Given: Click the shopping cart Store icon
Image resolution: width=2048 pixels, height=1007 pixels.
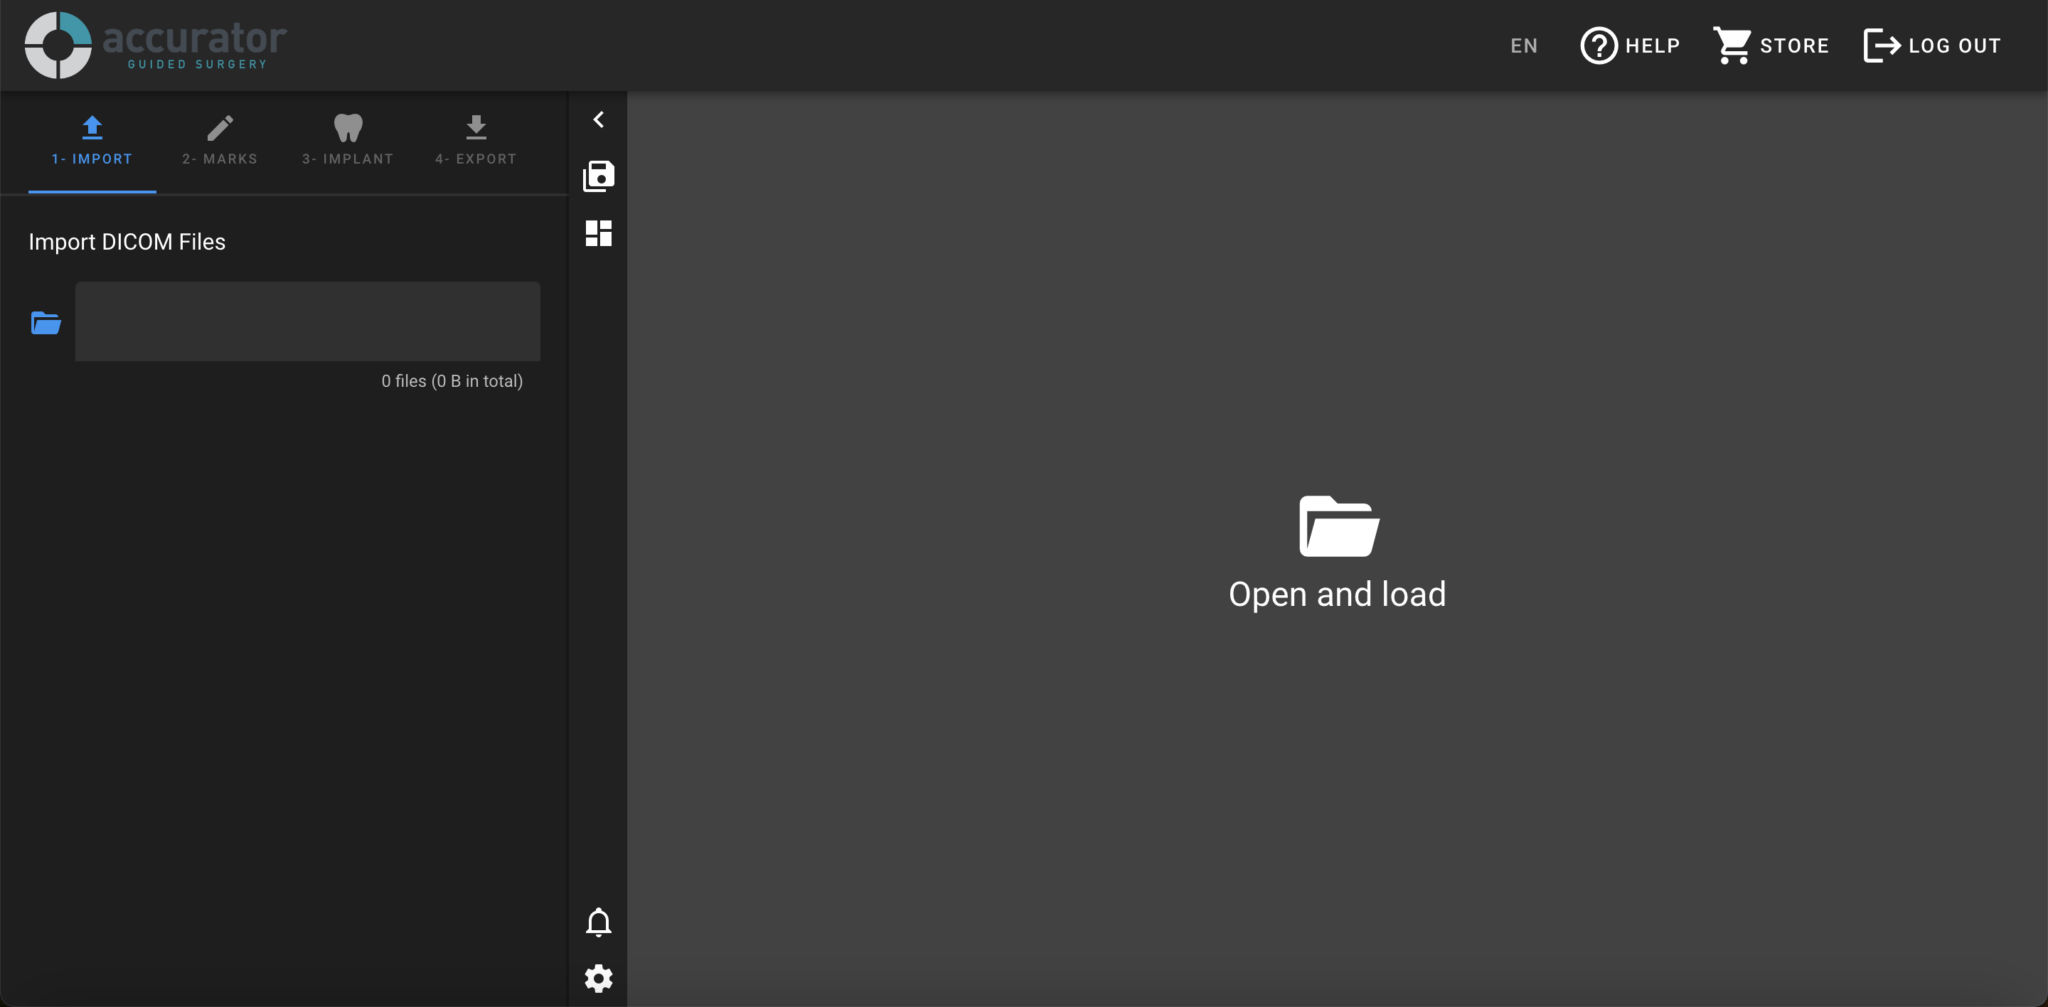Looking at the screenshot, I should 1732,45.
